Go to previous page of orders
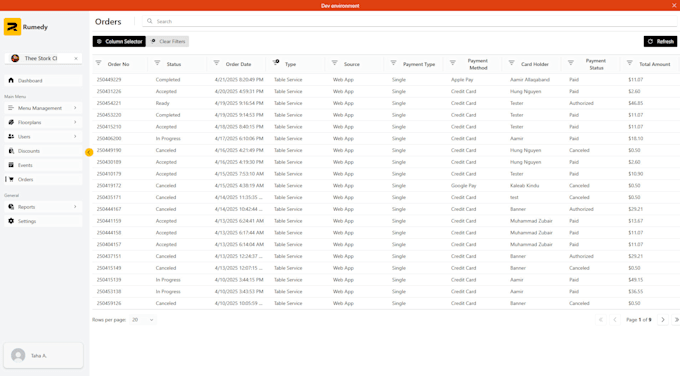 [615, 320]
